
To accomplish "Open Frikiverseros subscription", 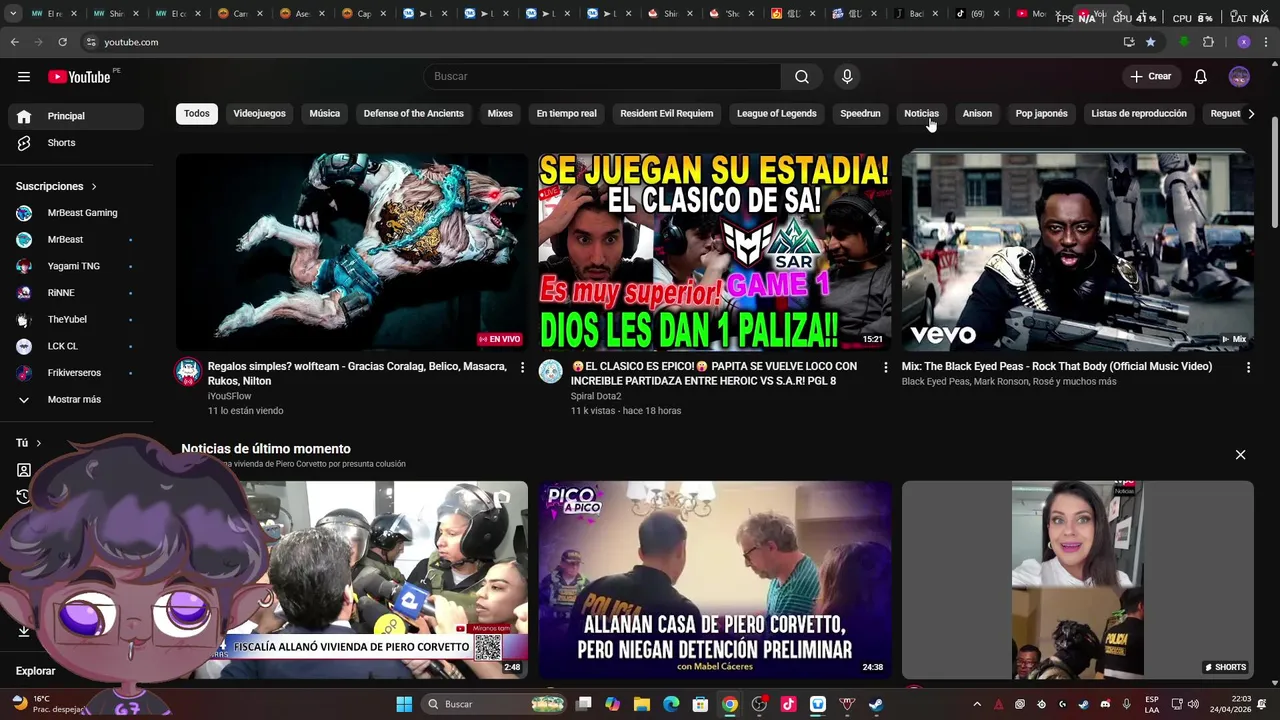I will point(76,373).
